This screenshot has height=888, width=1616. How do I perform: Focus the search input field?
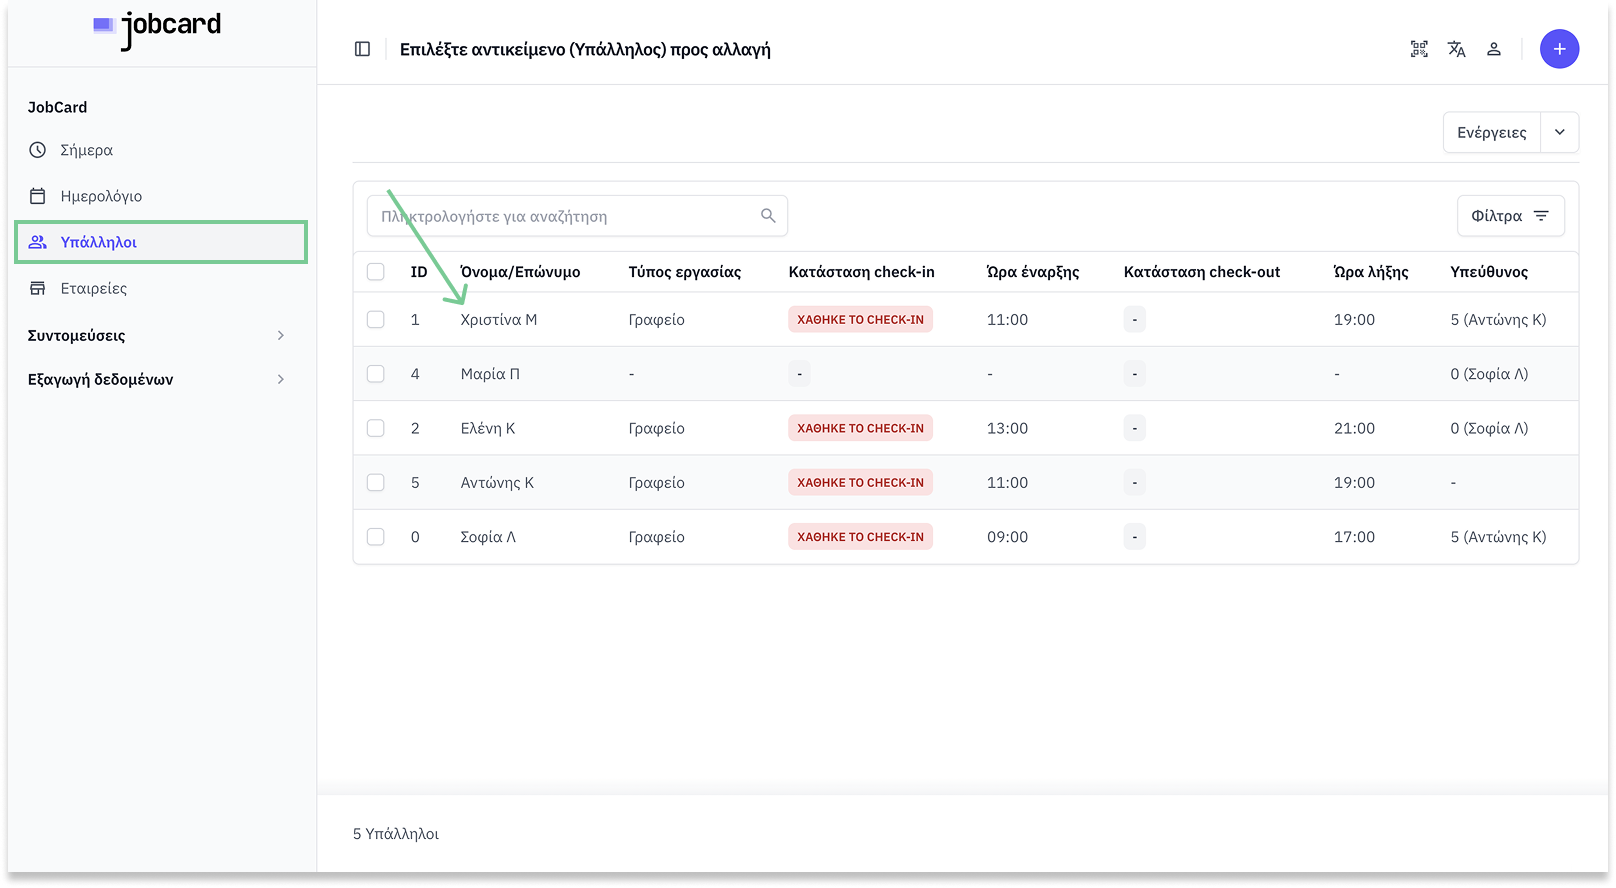pyautogui.click(x=577, y=216)
